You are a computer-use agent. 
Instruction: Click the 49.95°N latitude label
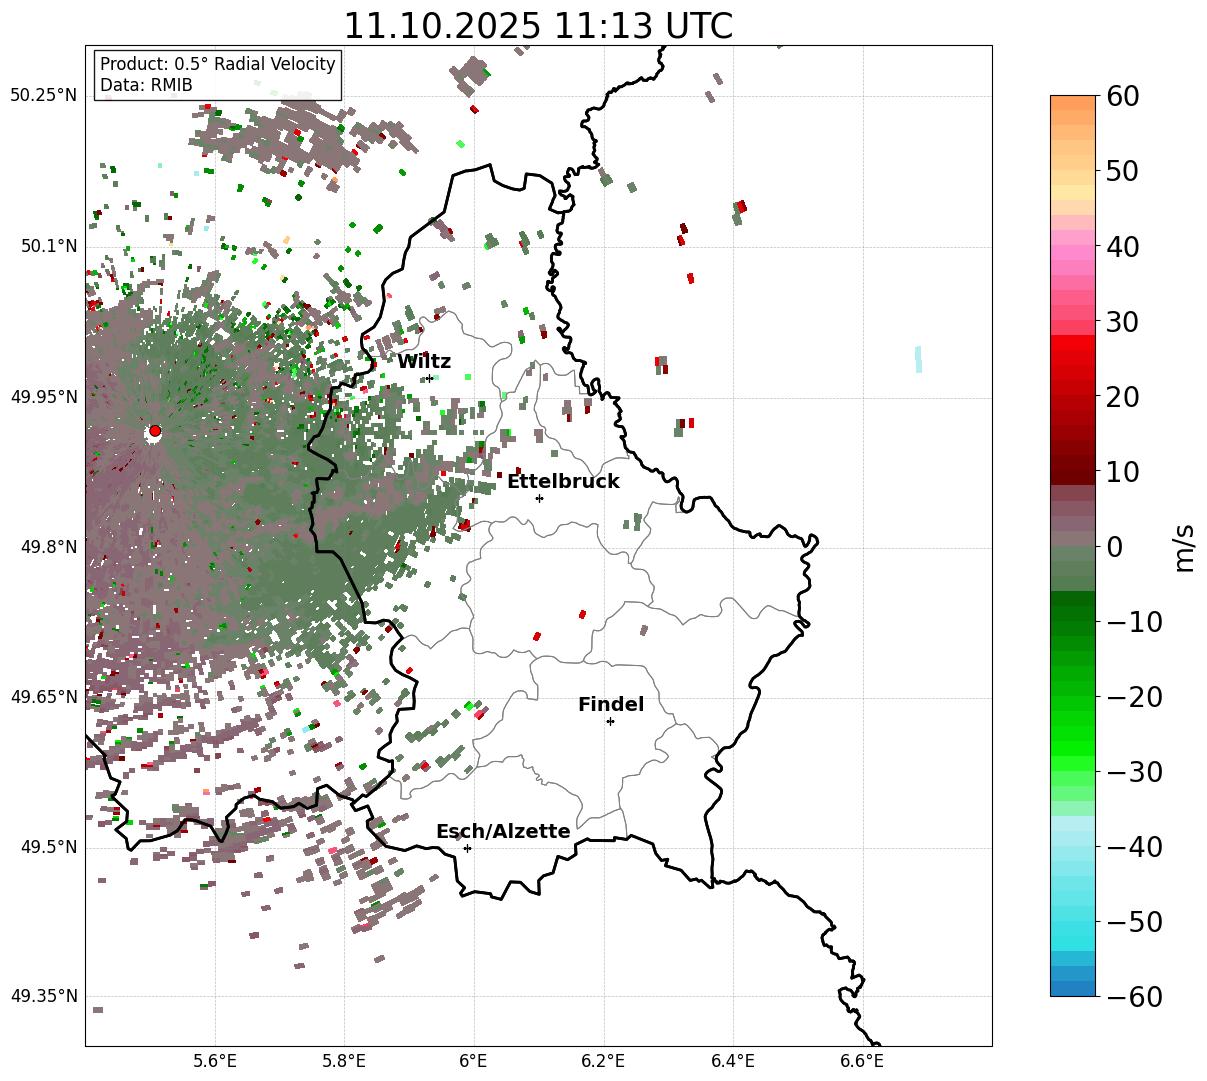tap(44, 397)
